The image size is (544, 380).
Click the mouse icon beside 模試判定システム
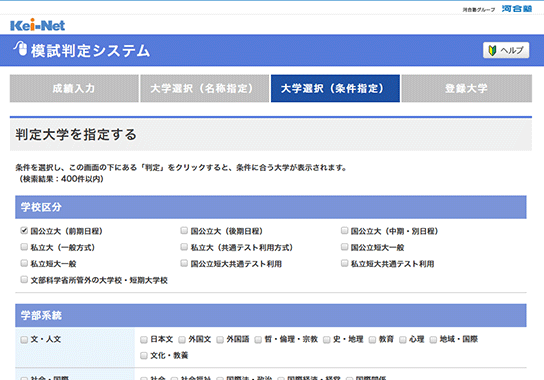pyautogui.click(x=21, y=49)
